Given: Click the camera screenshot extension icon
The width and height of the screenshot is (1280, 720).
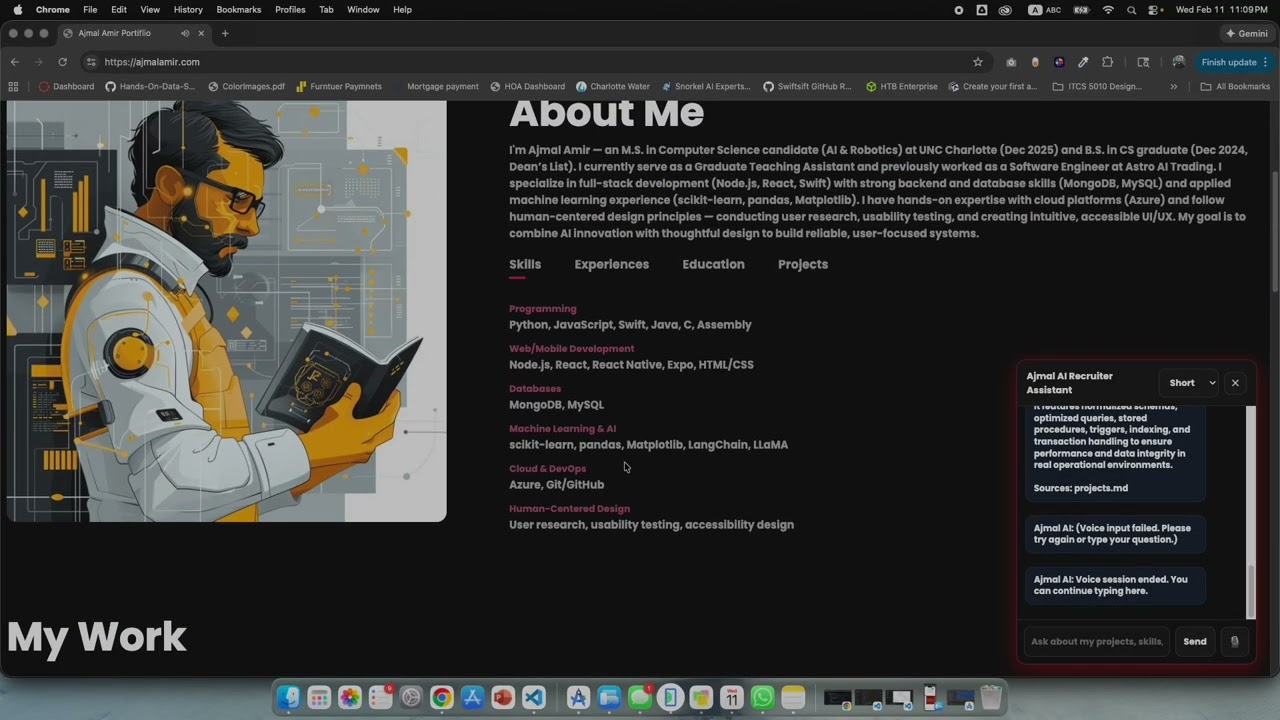Looking at the screenshot, I should [x=1011, y=62].
